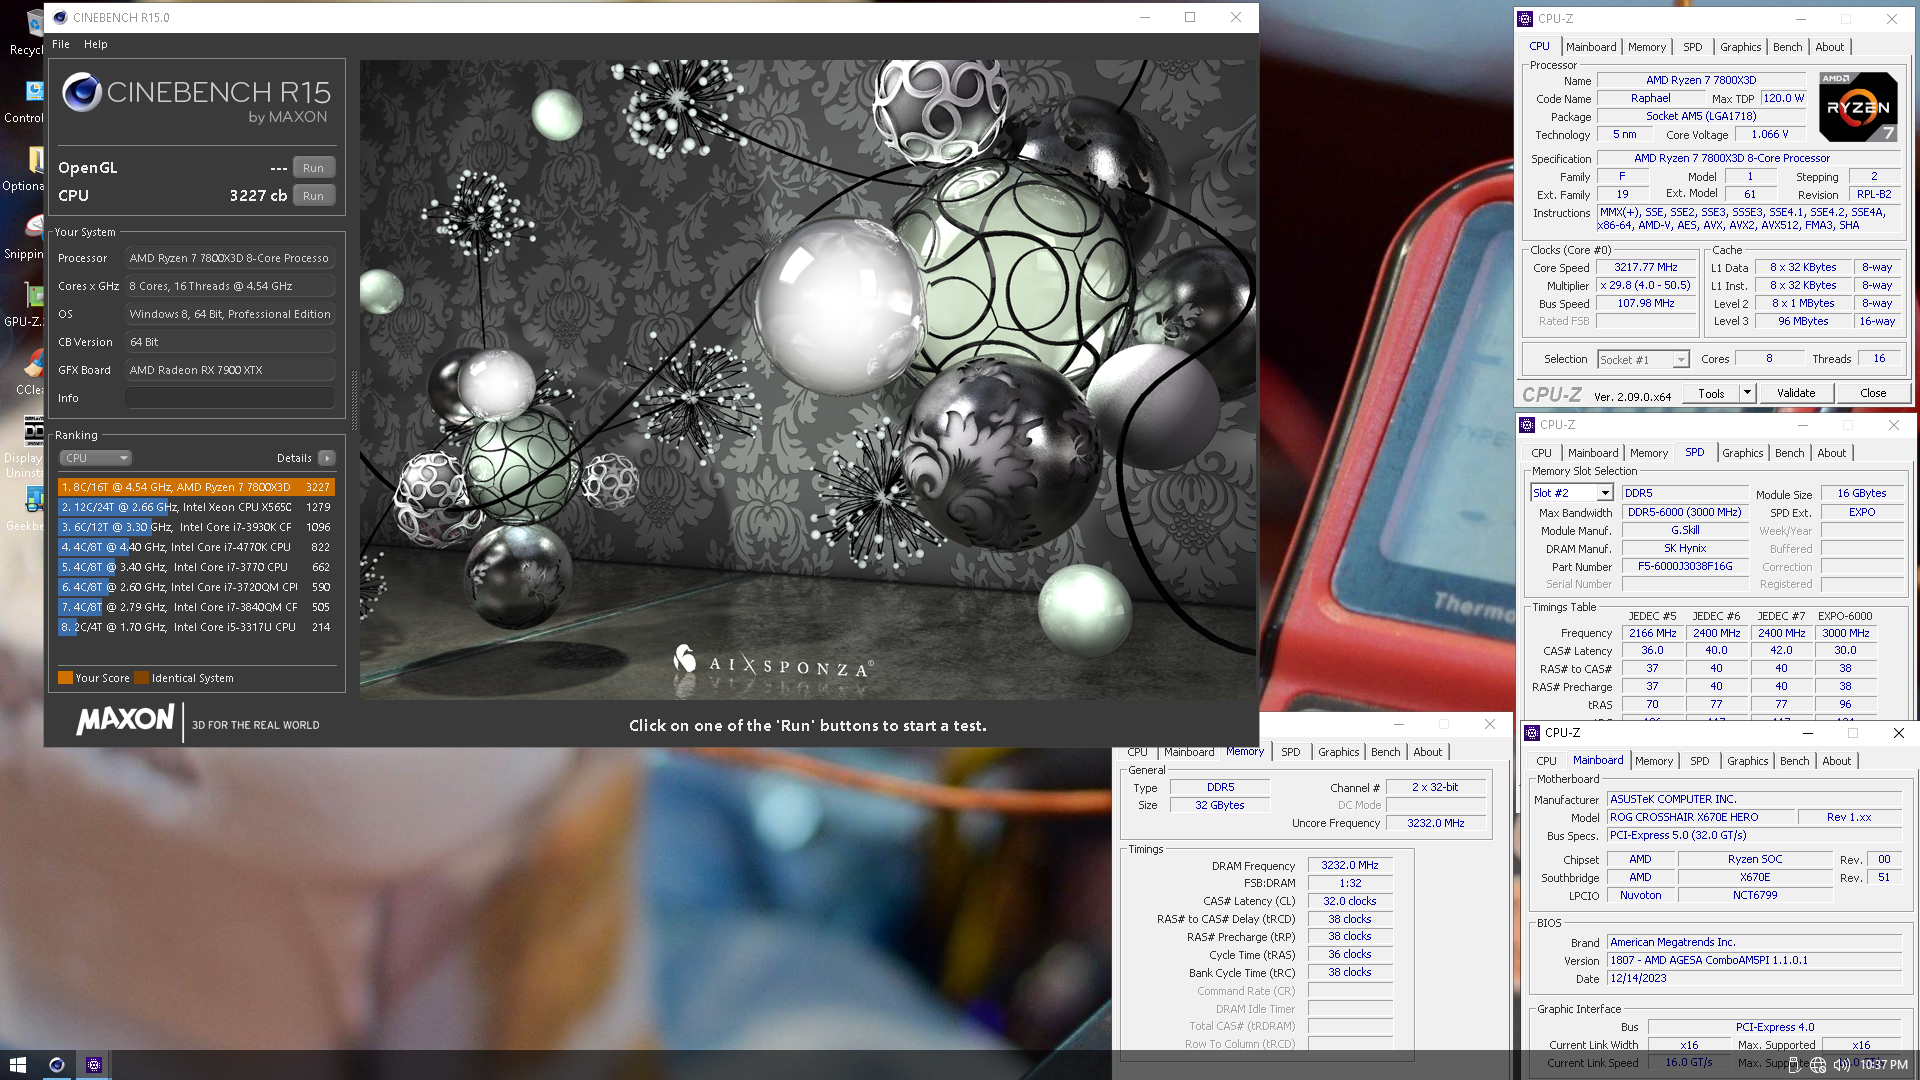This screenshot has height=1080, width=1920.
Task: Select the 8C/16T AMD Ryzen 7 7800X3D ranking row
Action: coord(196,487)
